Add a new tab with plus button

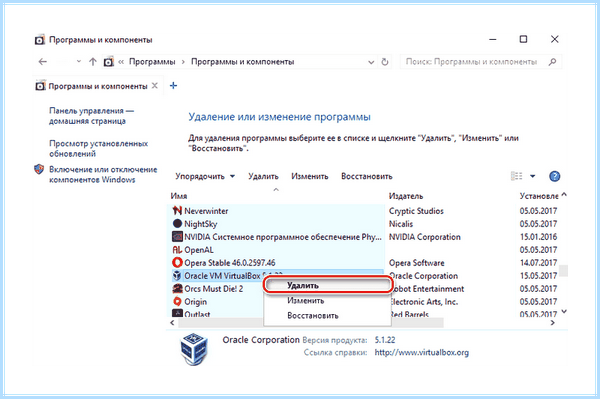(173, 86)
